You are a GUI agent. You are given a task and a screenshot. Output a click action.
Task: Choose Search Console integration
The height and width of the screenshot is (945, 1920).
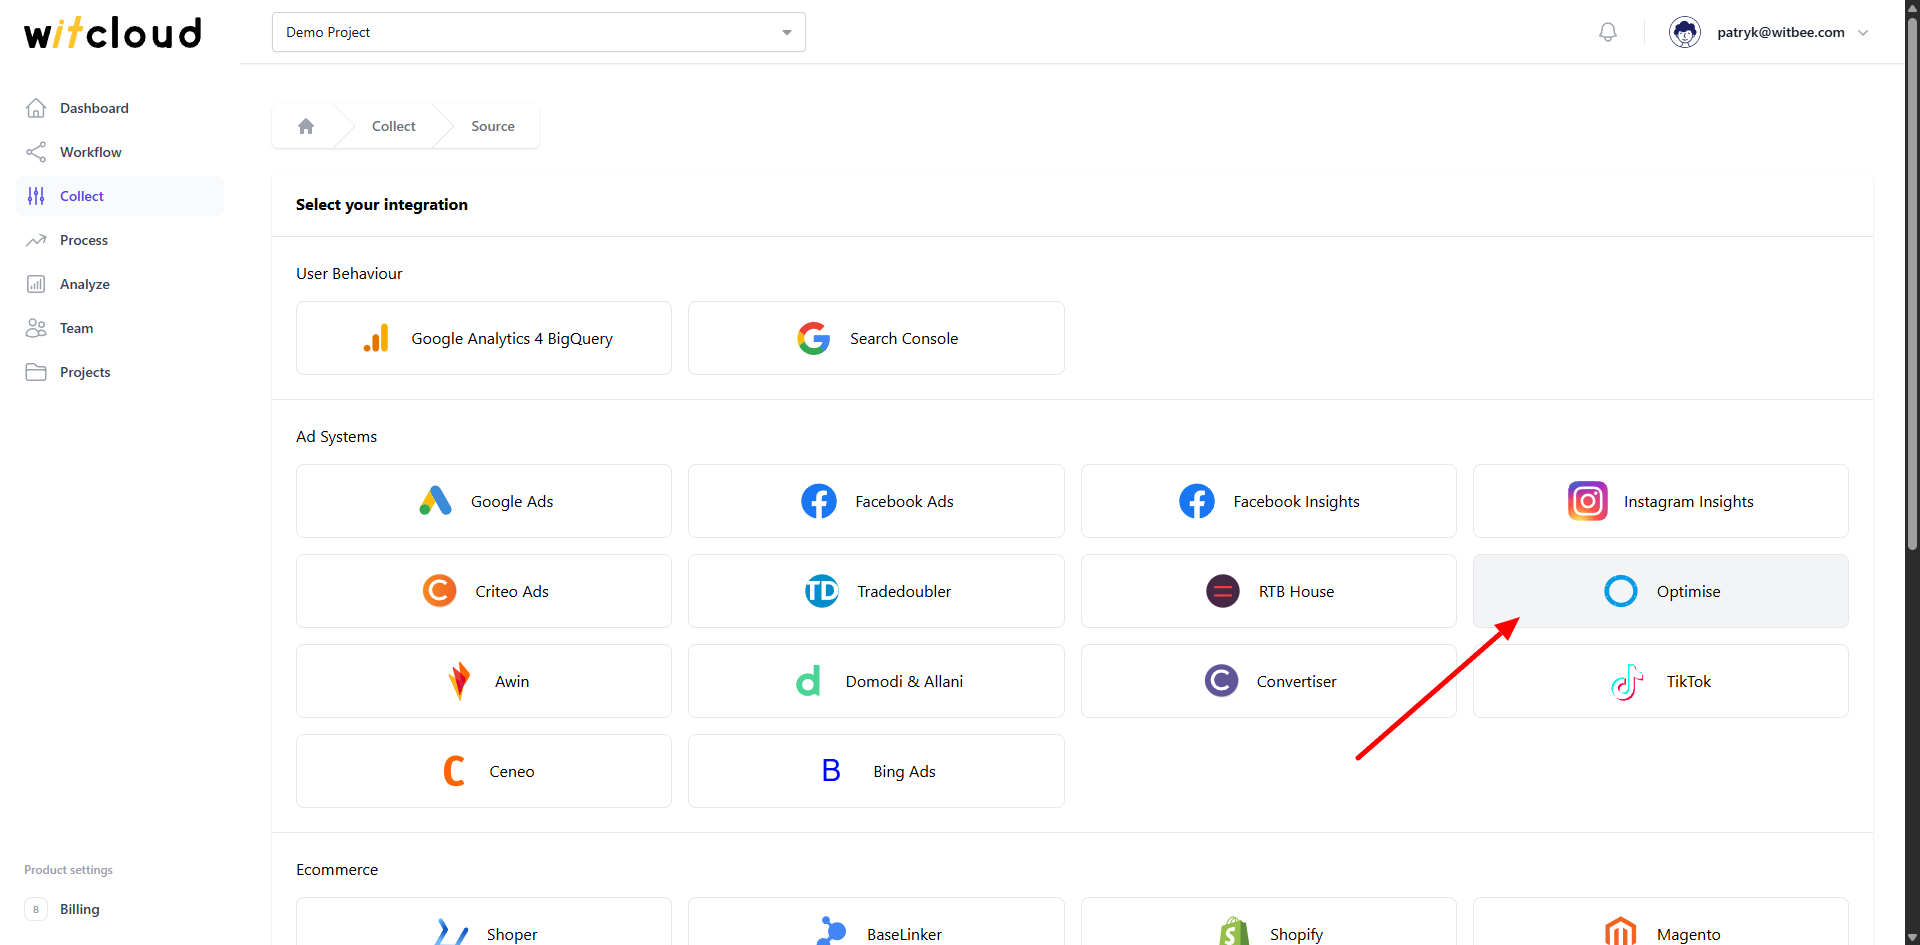[876, 338]
